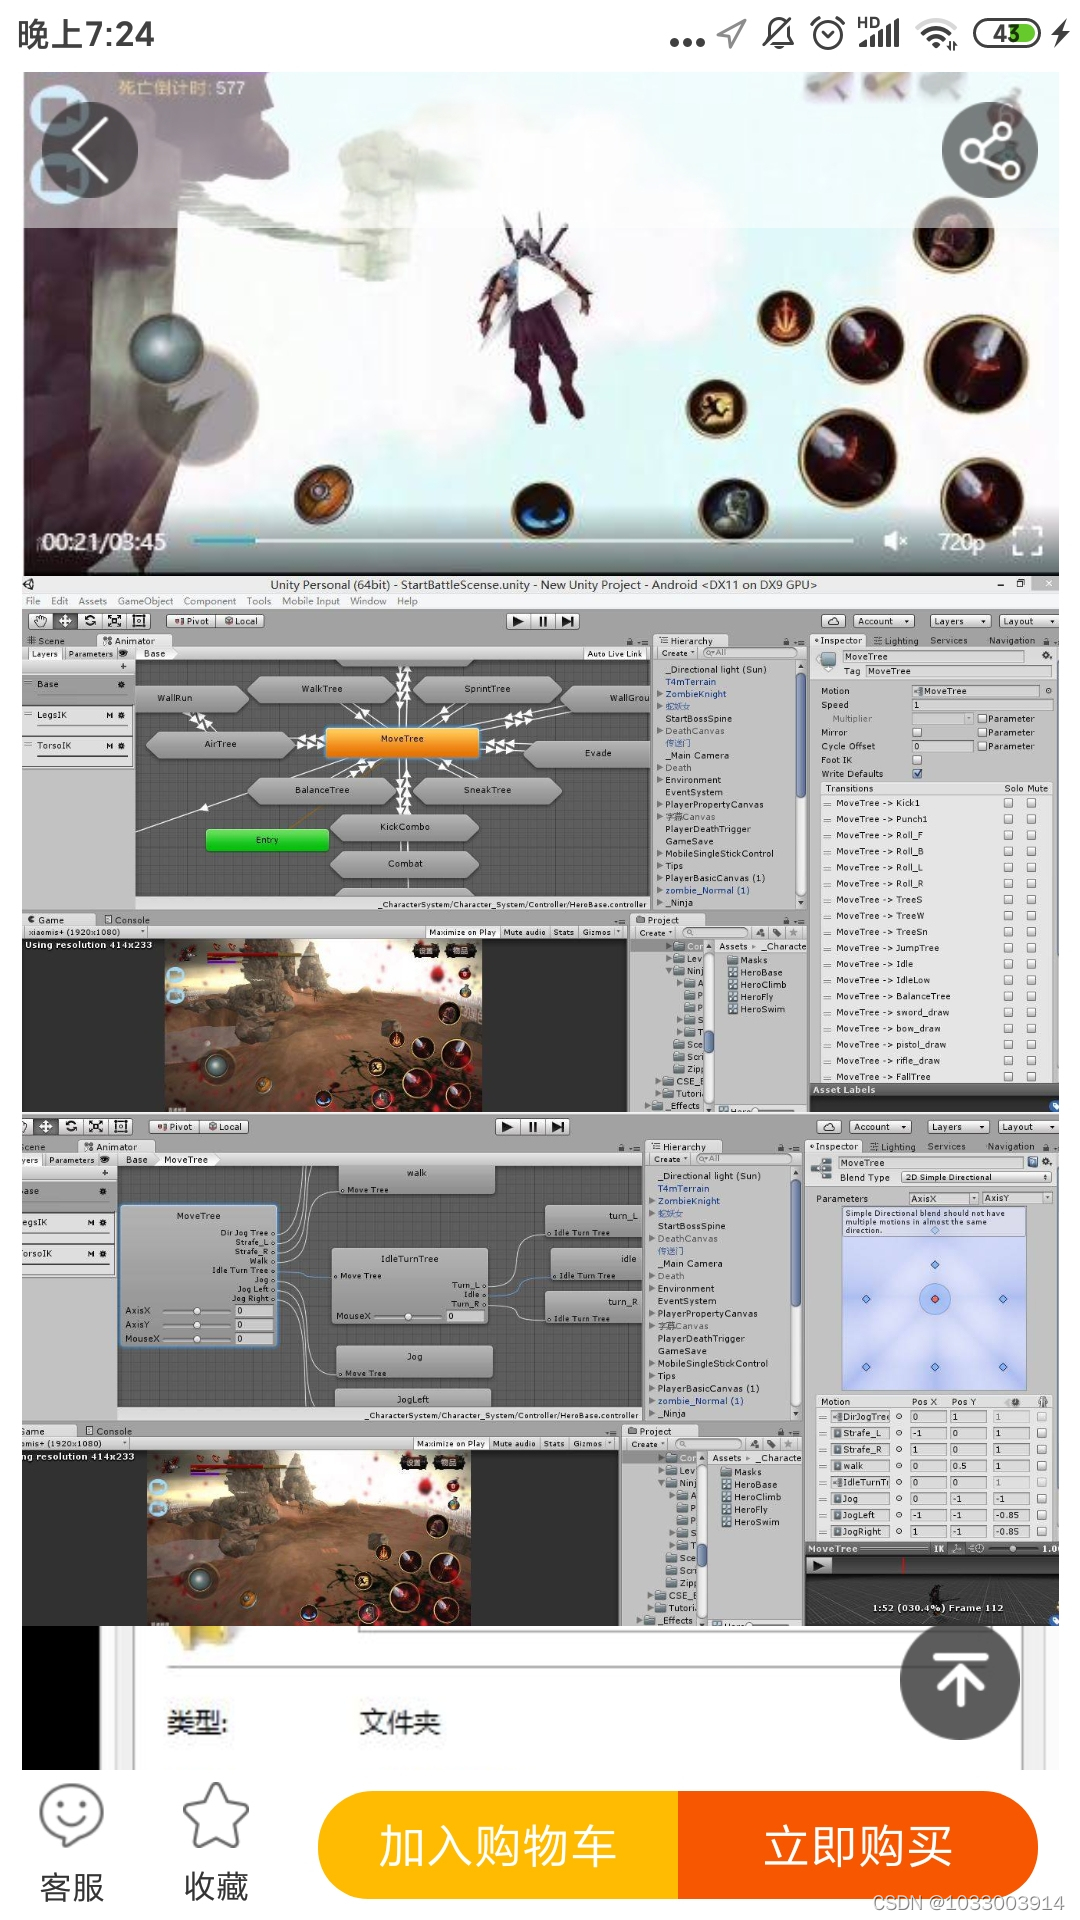Switch to Lighting tab in StartBattleScene Inspector
1080x1920 pixels.
895,641
